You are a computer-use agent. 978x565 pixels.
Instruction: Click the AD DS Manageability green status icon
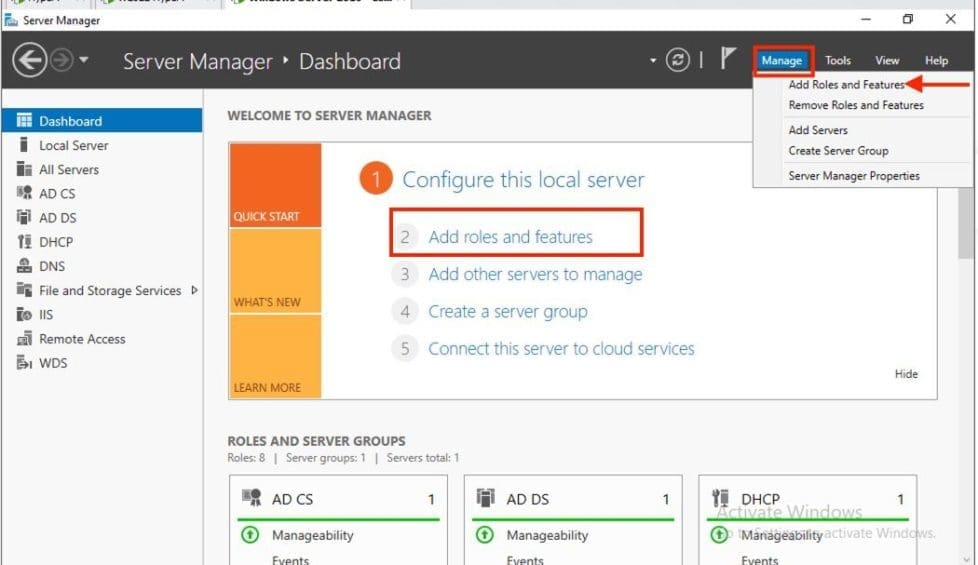tap(485, 535)
